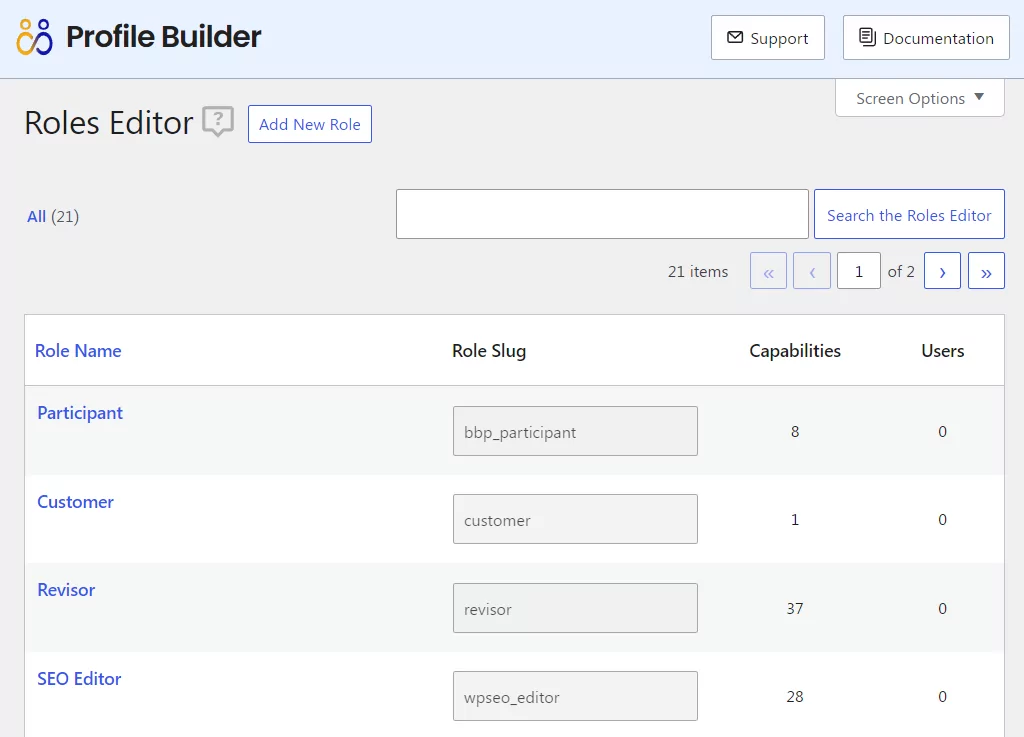Click the bbp_participant slug field
The height and width of the screenshot is (737, 1024).
point(575,431)
